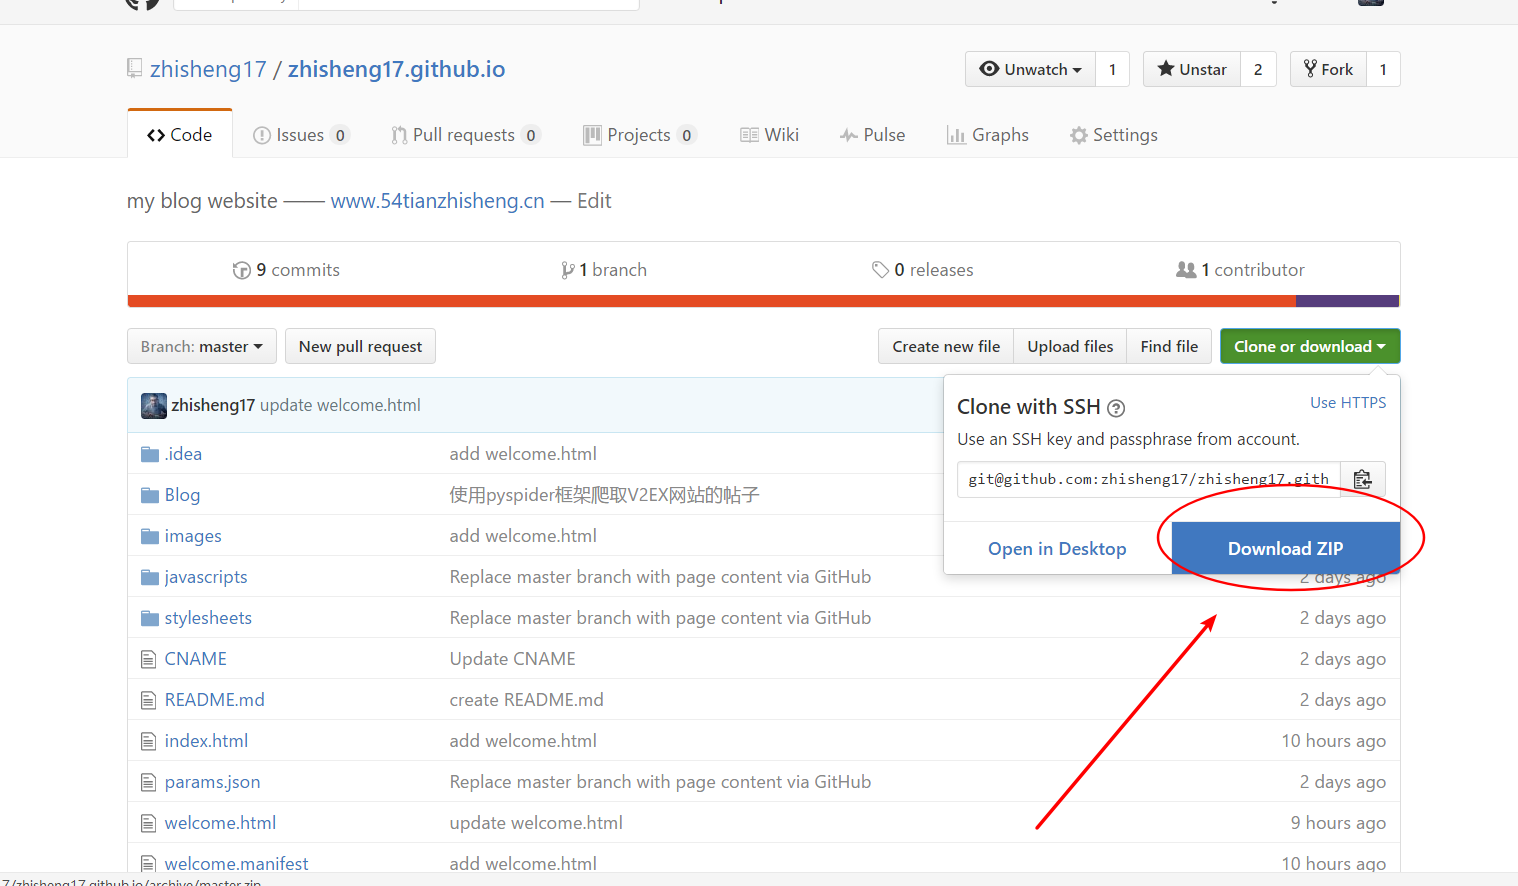
Task: Click the releases tag icon
Action: tap(880, 270)
